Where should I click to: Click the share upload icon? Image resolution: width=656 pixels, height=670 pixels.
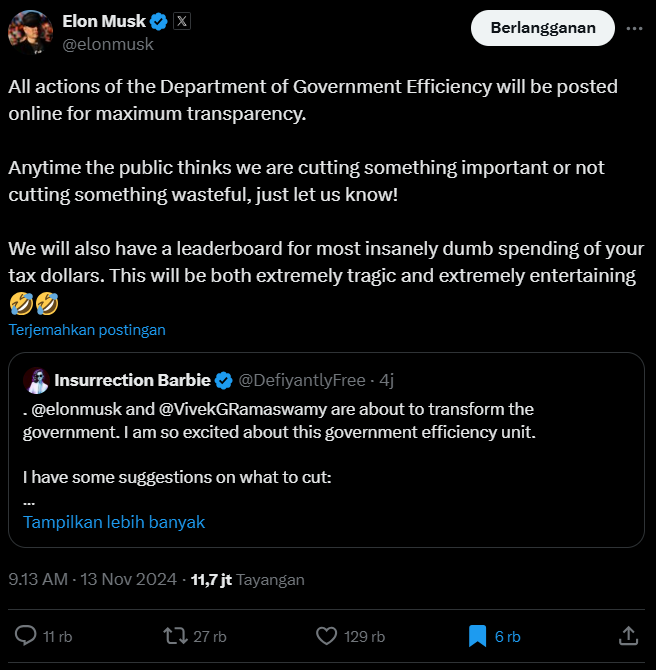pyautogui.click(x=628, y=635)
